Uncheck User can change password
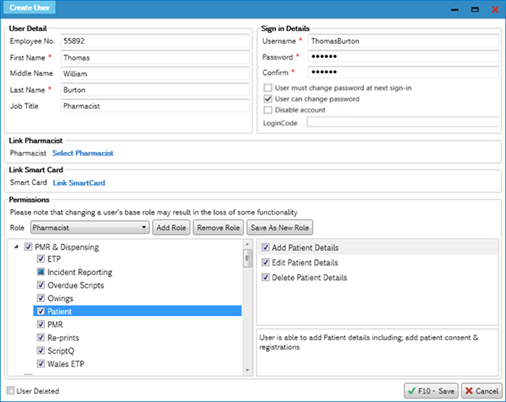This screenshot has width=506, height=402. pyautogui.click(x=268, y=99)
